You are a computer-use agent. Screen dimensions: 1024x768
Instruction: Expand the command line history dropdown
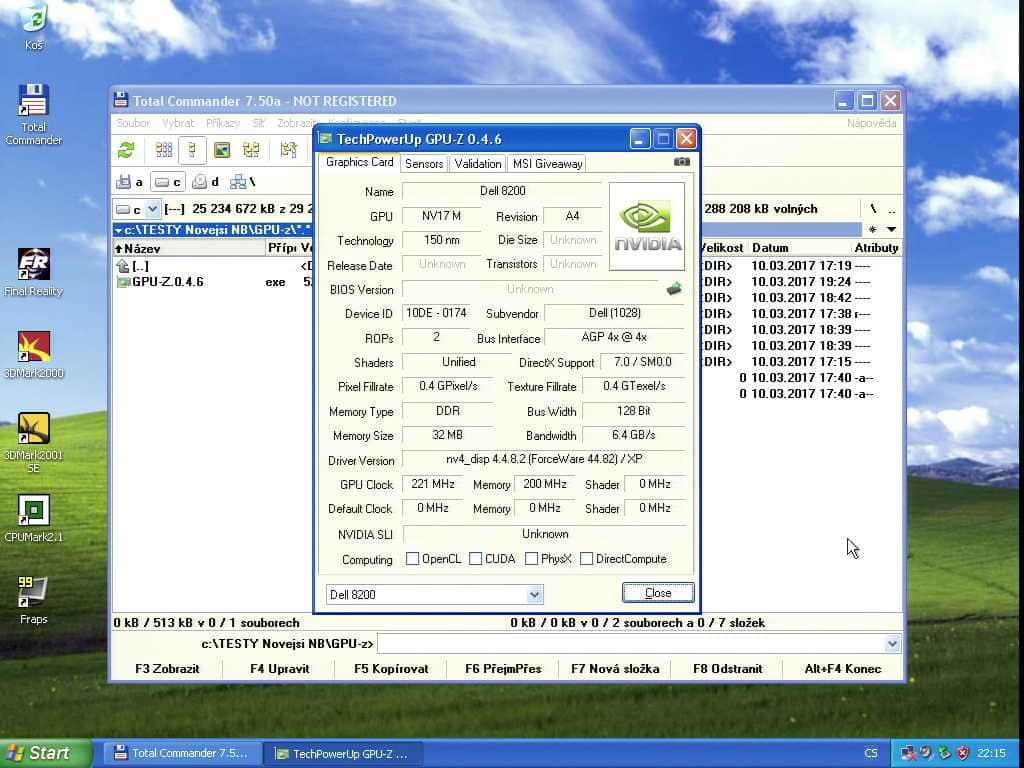(892, 644)
